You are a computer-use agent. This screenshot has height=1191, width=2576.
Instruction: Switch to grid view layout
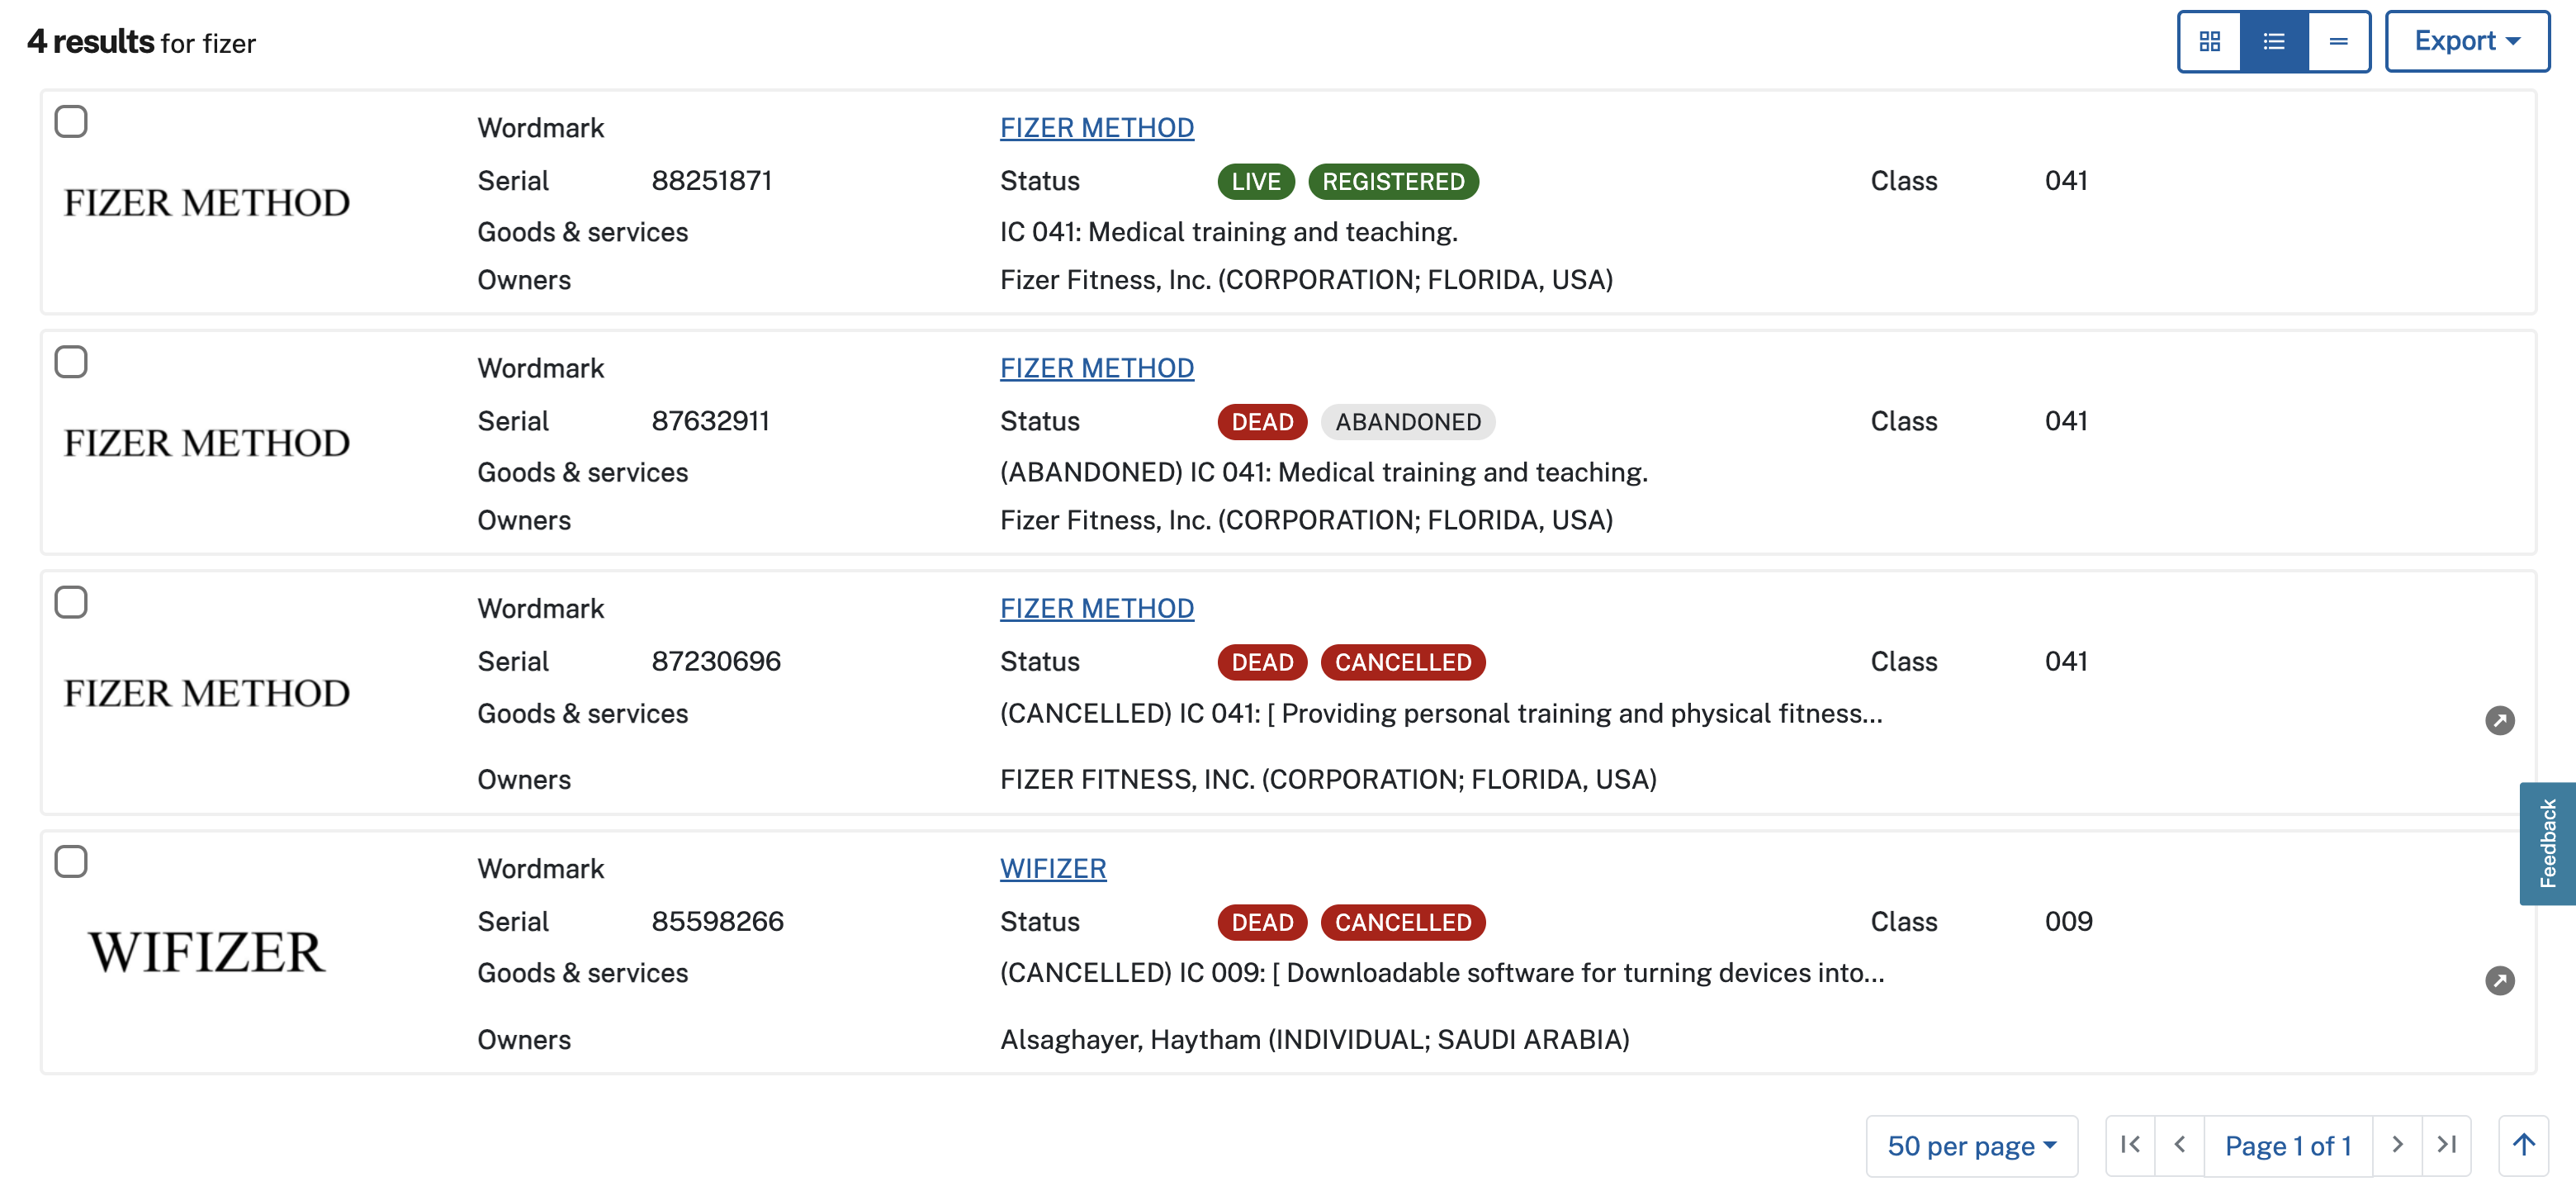2210,41
